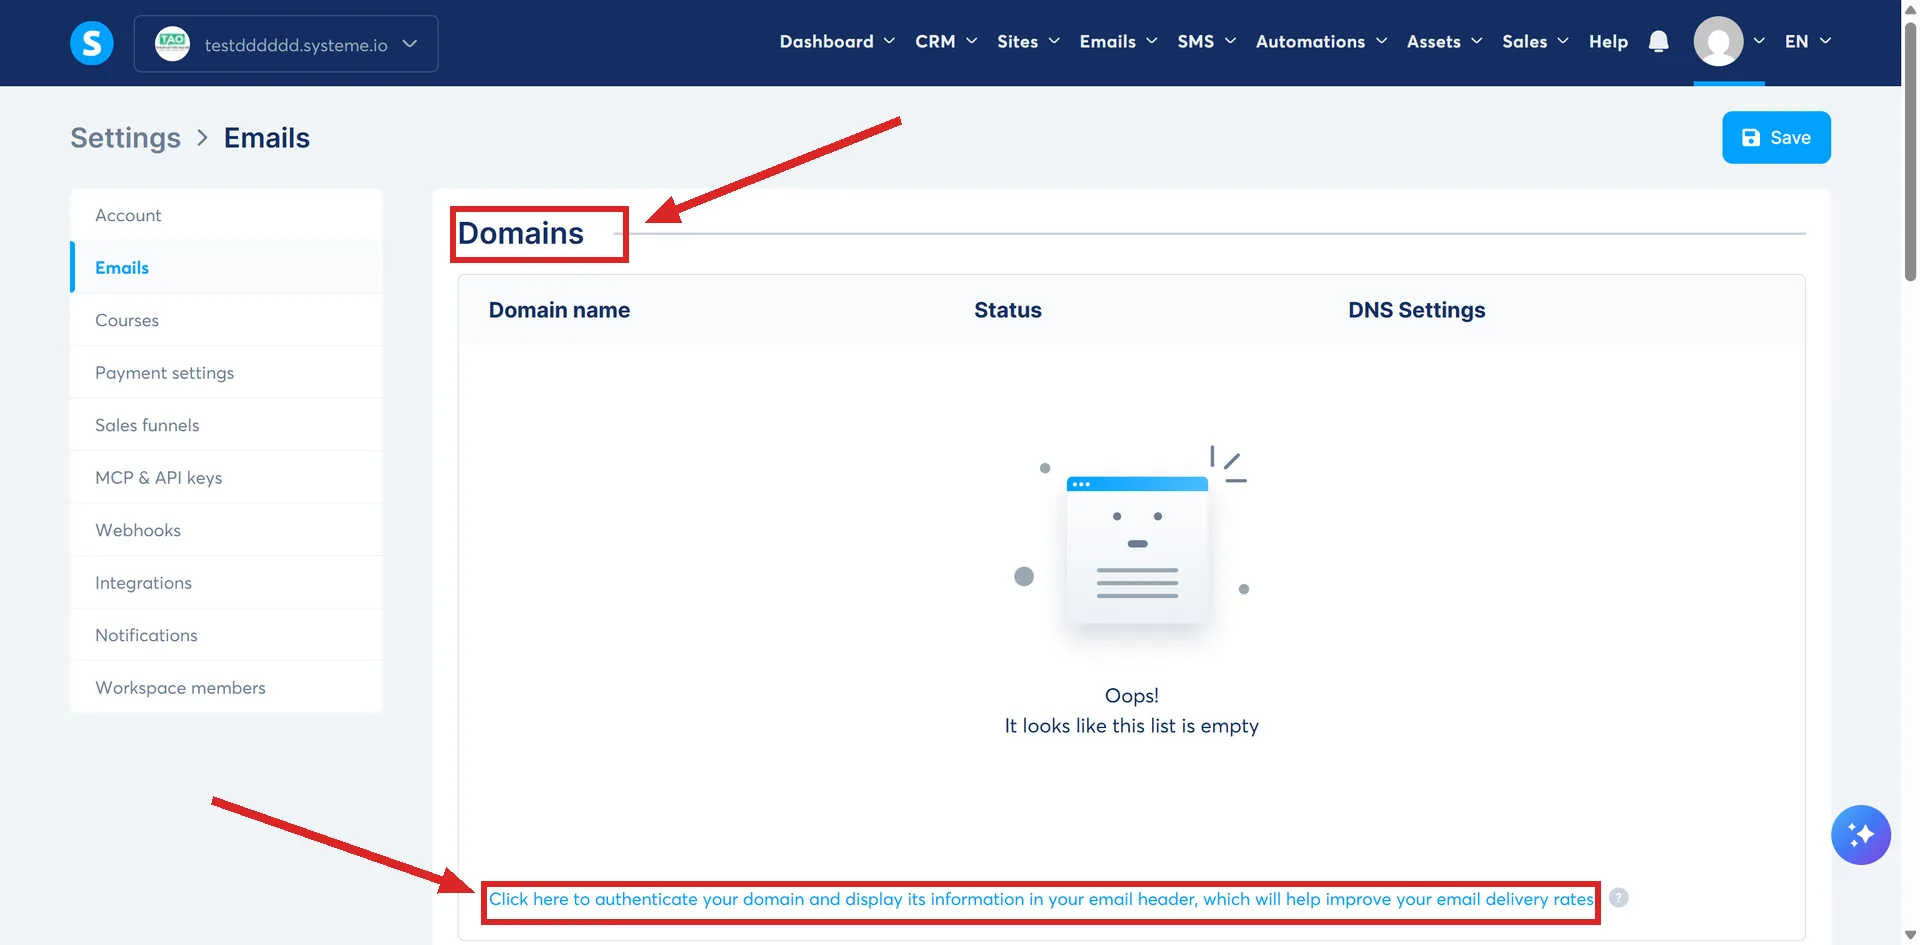Click the Systeme.io S logo
The image size is (1920, 945).
(91, 43)
